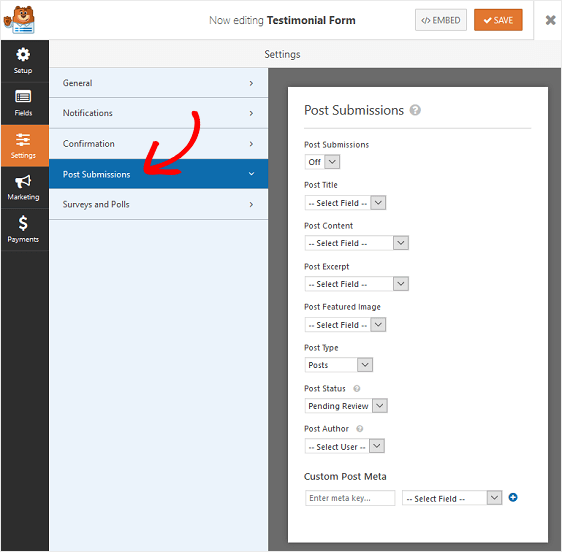Image resolution: width=562 pixels, height=552 pixels.
Task: Open the Post Status Pending Review dropdown
Action: tap(346, 406)
